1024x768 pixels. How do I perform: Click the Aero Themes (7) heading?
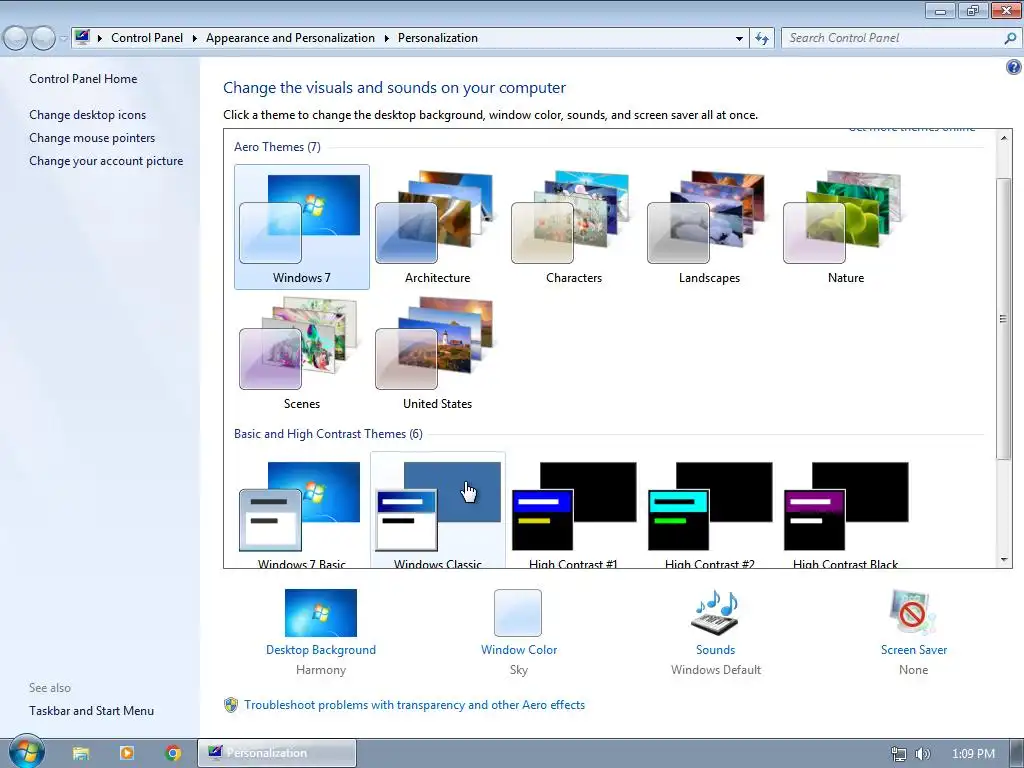click(x=278, y=147)
